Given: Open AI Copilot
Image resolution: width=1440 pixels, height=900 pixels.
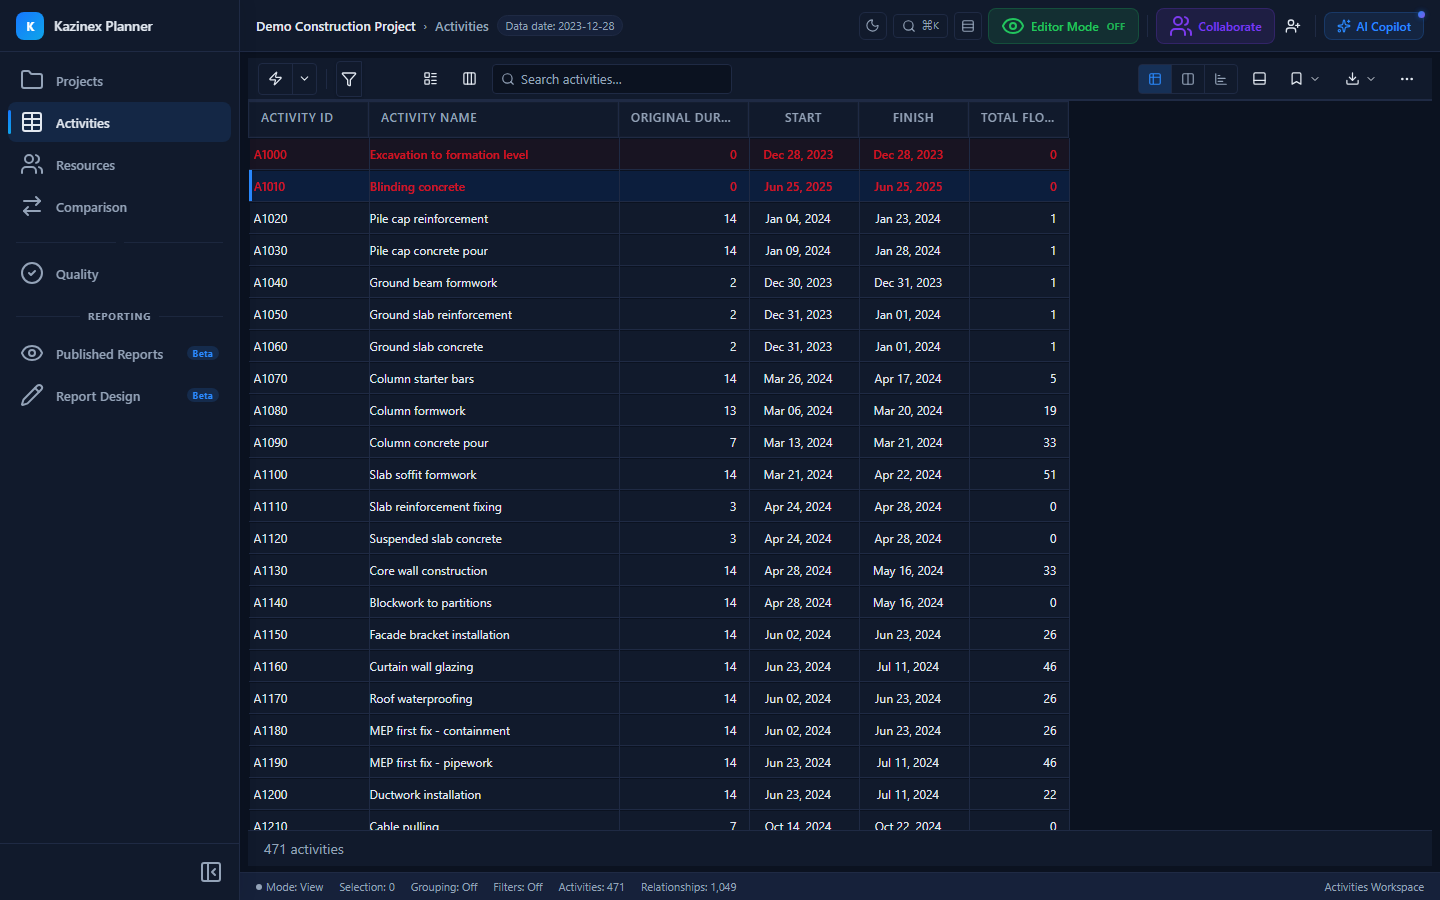Looking at the screenshot, I should [1374, 26].
